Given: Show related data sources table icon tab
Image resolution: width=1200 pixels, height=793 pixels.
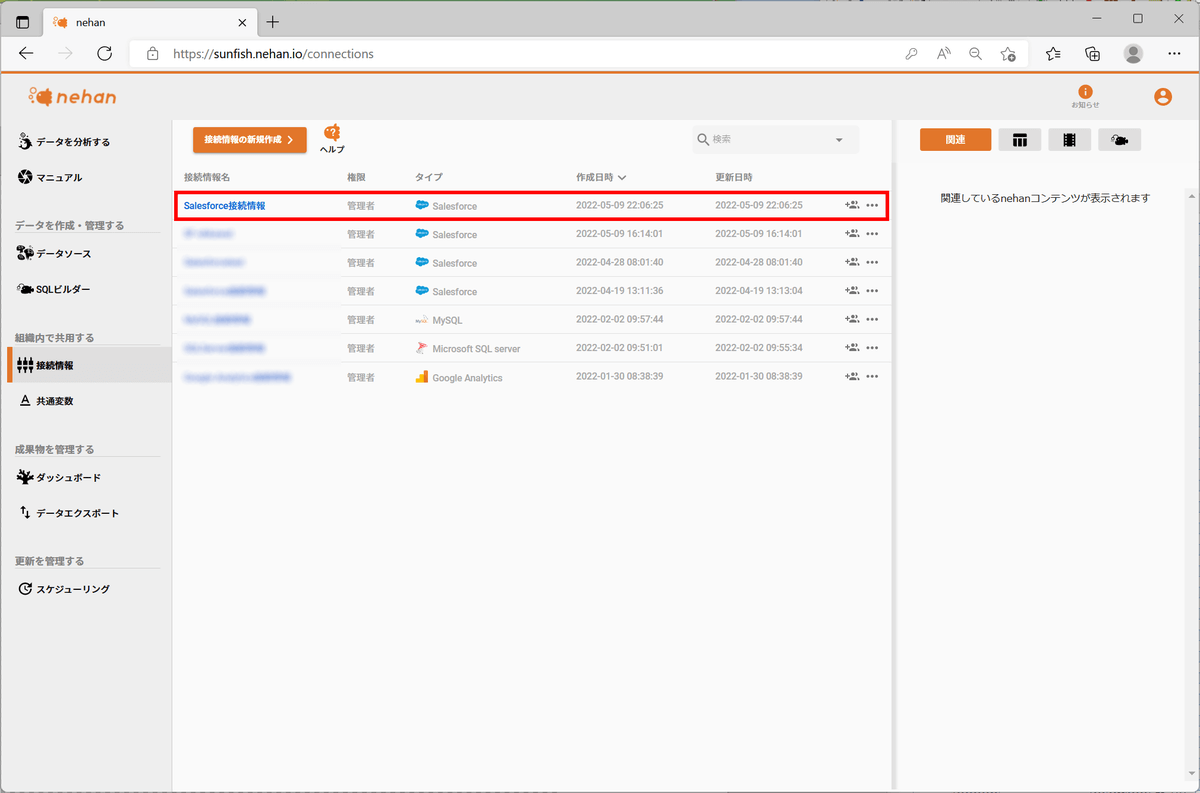Looking at the screenshot, I should coord(1020,140).
